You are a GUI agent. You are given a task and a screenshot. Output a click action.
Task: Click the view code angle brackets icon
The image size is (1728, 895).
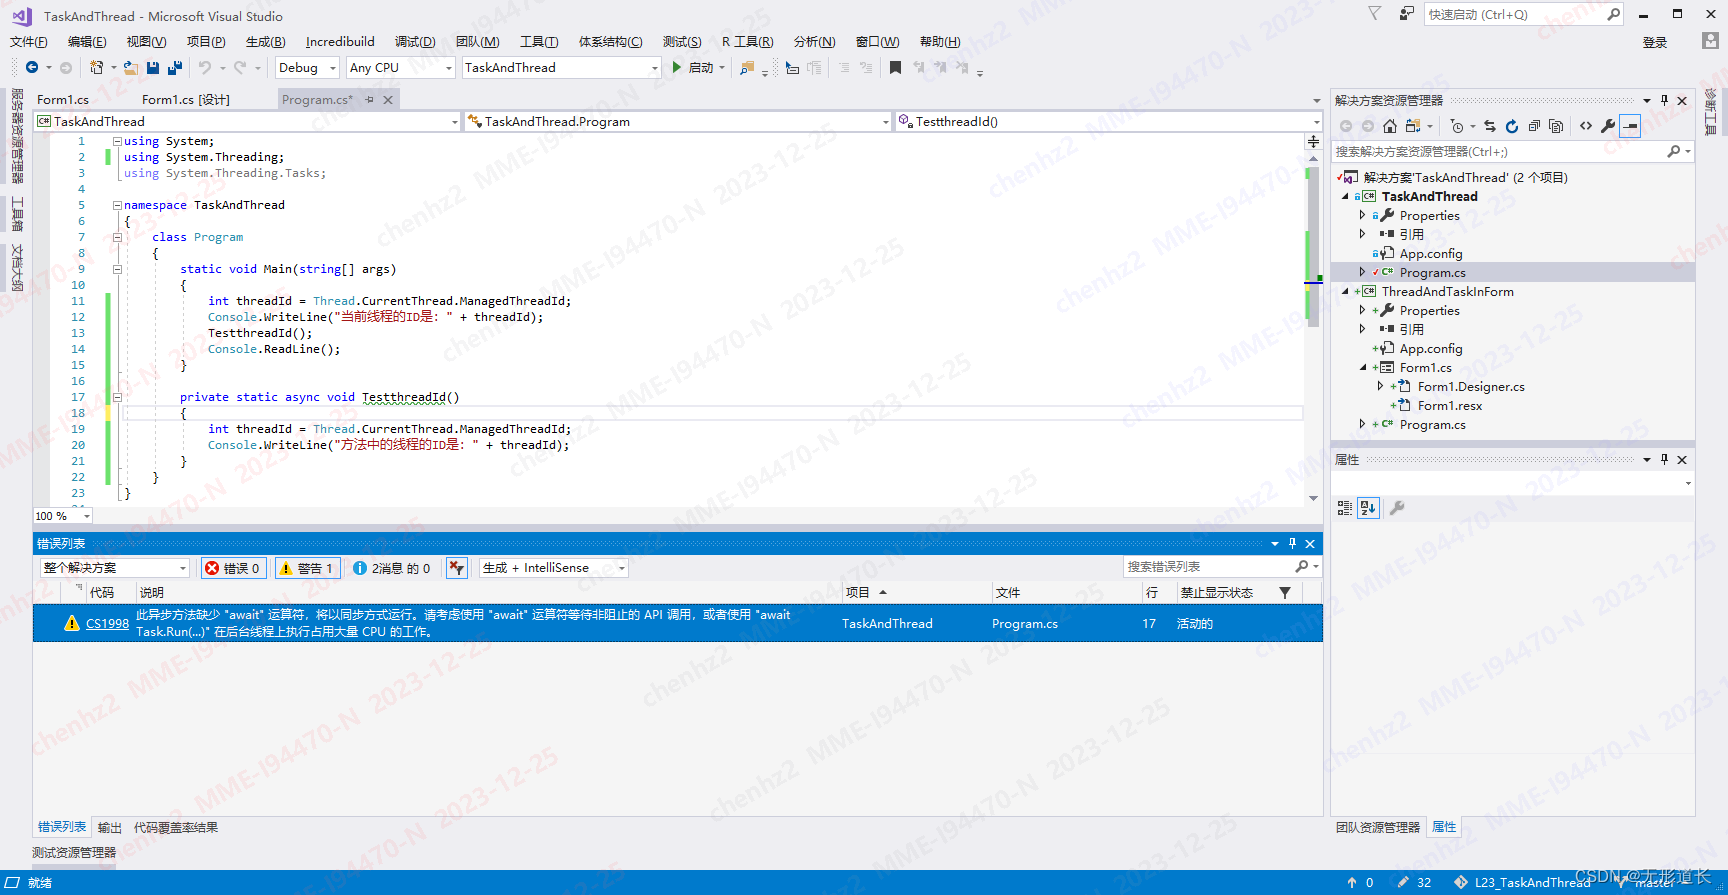pos(1586,126)
